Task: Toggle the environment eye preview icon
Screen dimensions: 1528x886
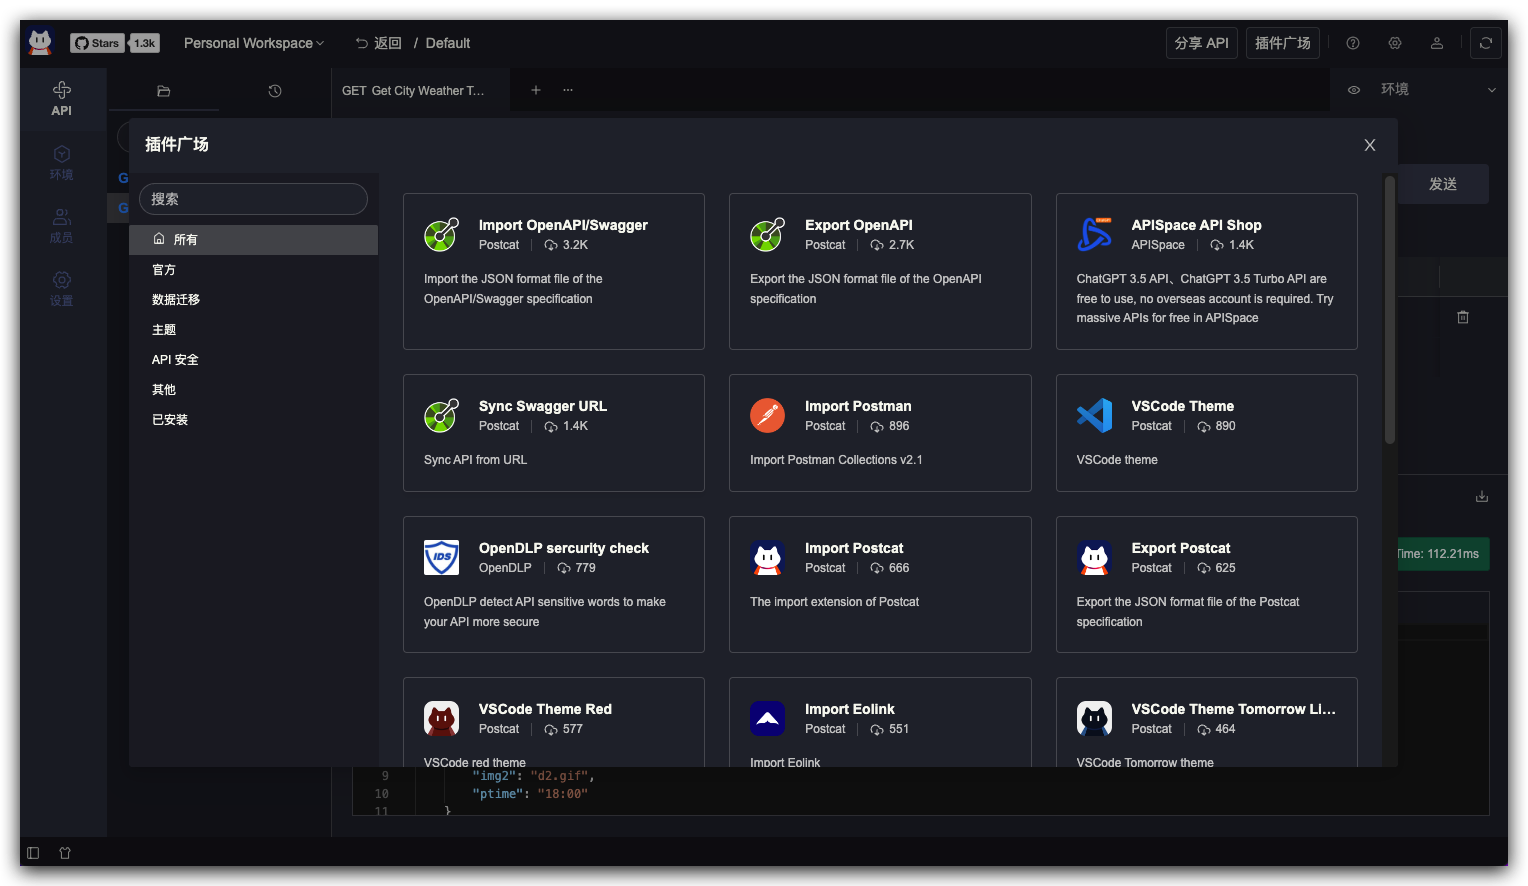Action: coord(1354,90)
